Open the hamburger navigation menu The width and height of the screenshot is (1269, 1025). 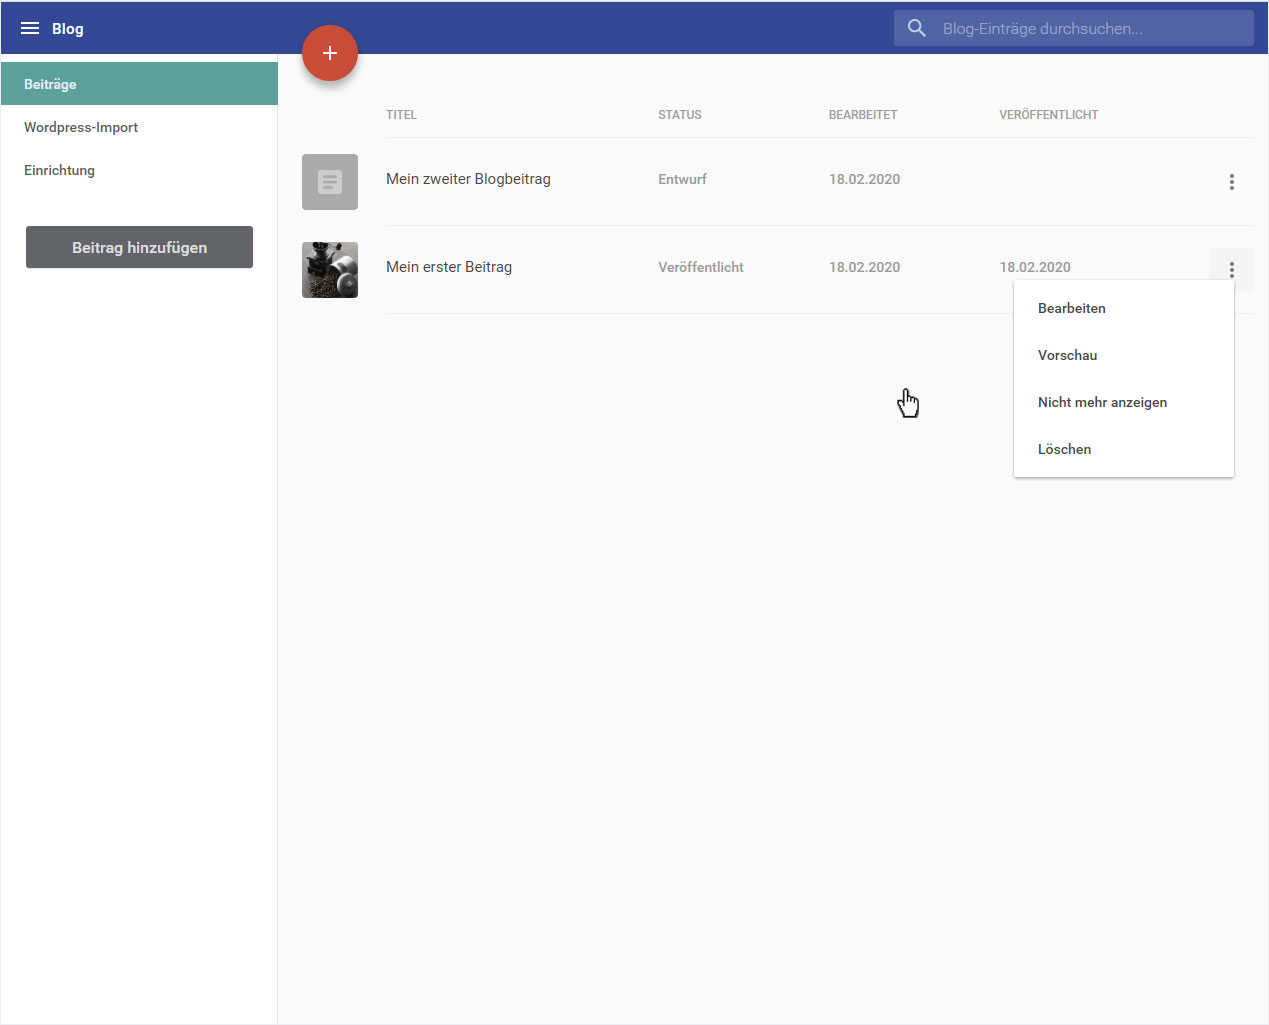30,28
